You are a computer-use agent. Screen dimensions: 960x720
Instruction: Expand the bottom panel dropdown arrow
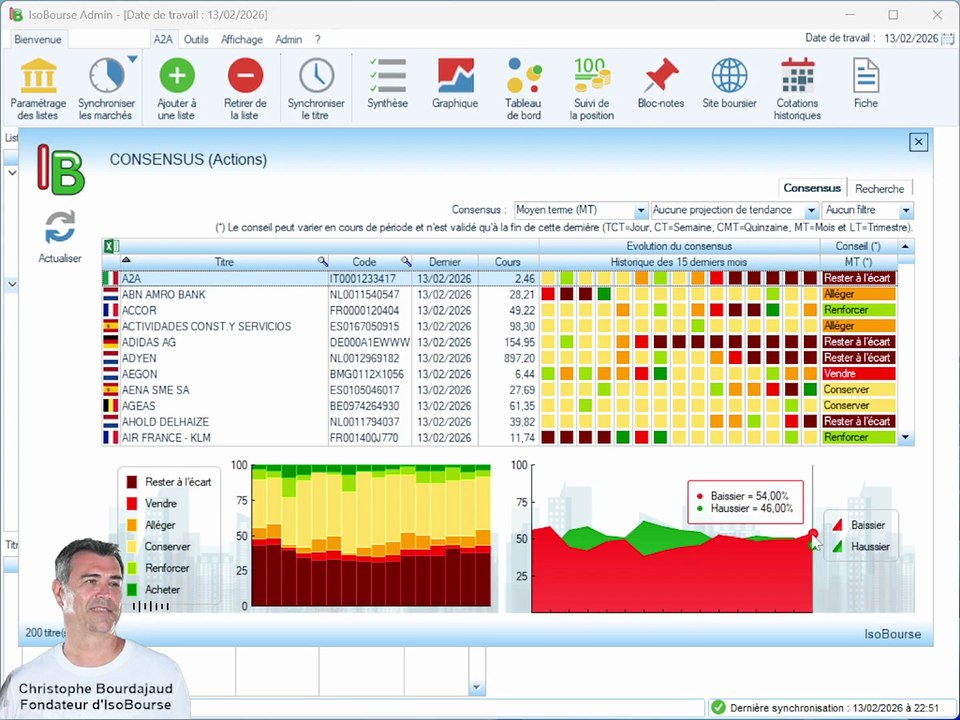477,688
